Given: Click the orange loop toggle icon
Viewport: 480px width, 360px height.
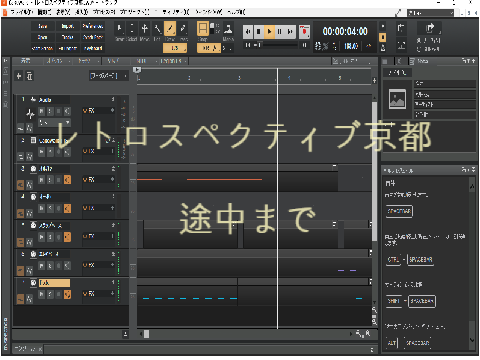Looking at the screenshot, I should 383,37.
